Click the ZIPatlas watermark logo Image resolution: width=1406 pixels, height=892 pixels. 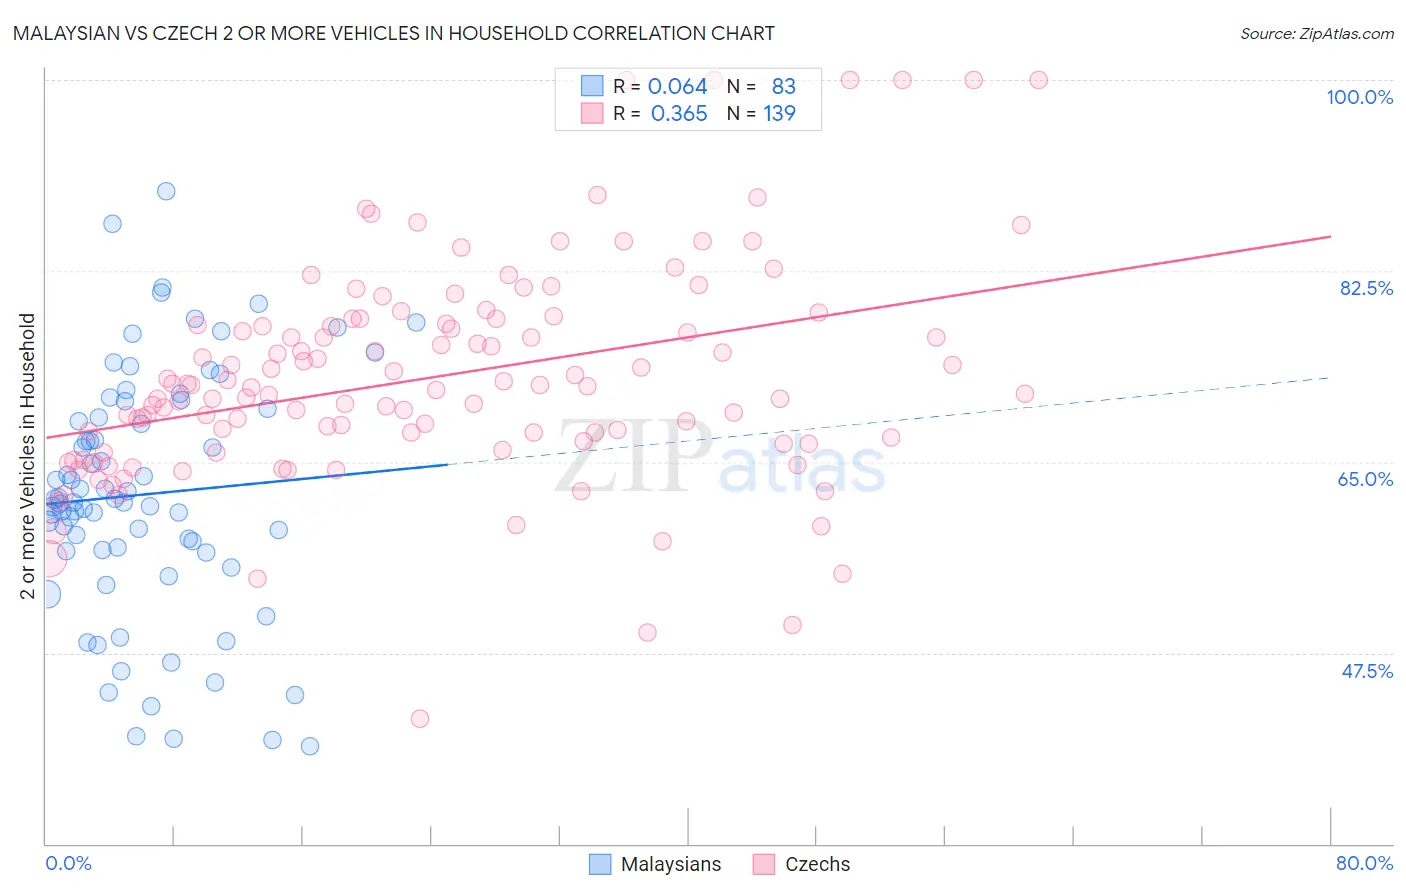tap(720, 456)
